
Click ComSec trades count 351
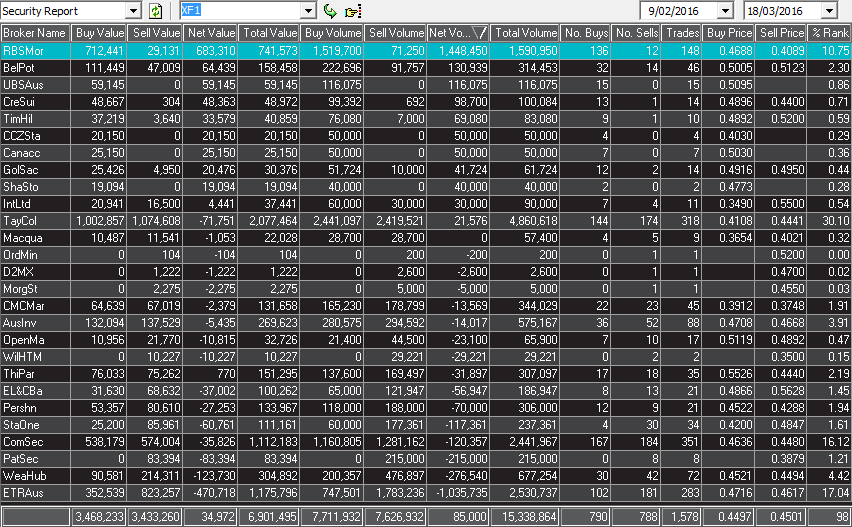pyautogui.click(x=690, y=442)
